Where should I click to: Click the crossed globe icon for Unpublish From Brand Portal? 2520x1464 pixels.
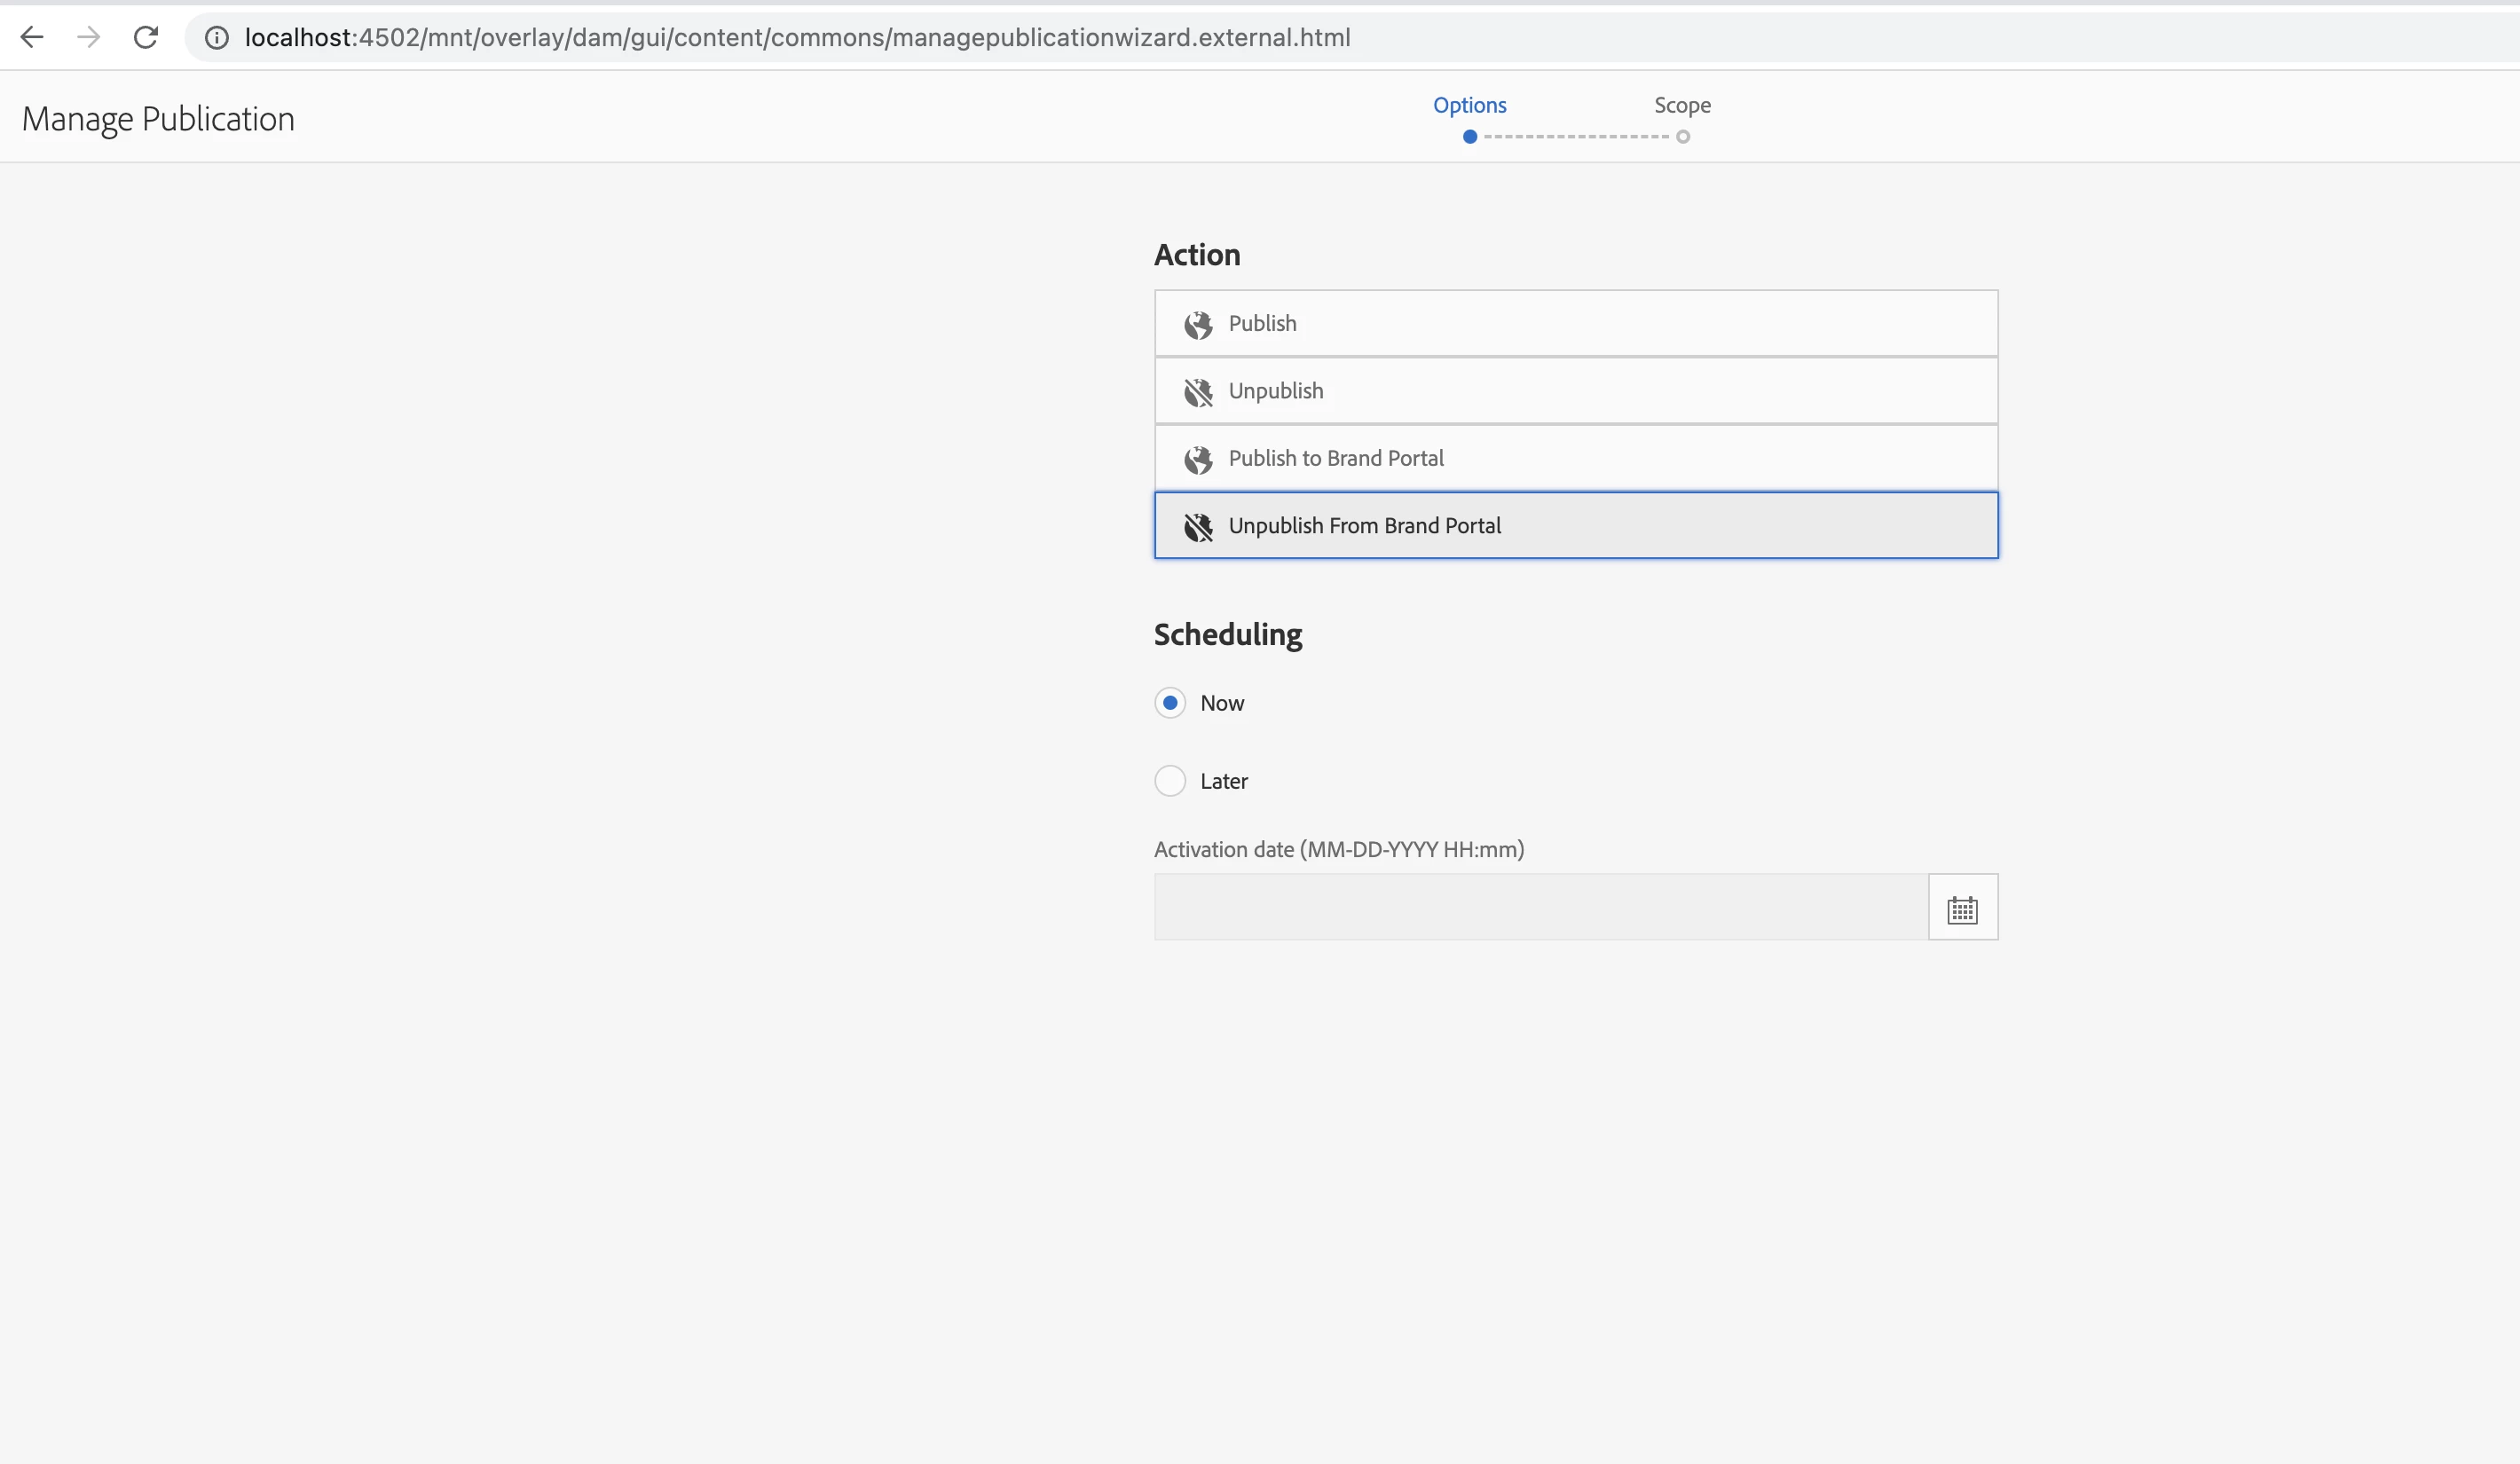[x=1198, y=527]
